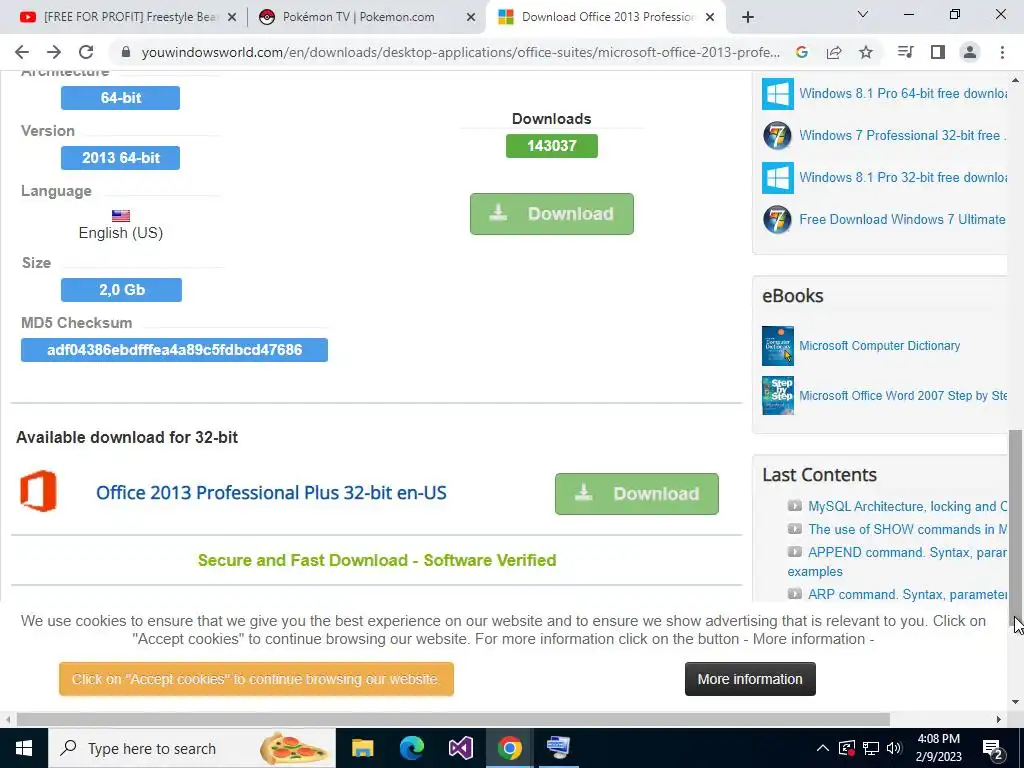
Task: Open ARP command Syntax article link
Action: point(907,595)
